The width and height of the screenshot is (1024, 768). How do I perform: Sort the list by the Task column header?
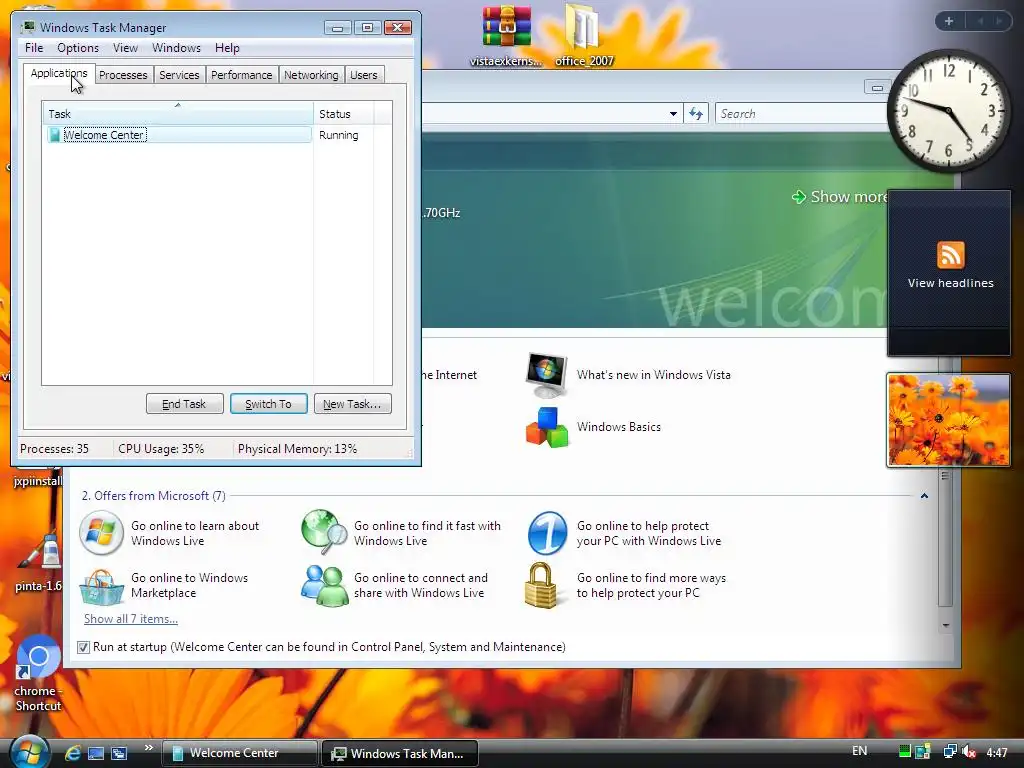(x=178, y=113)
